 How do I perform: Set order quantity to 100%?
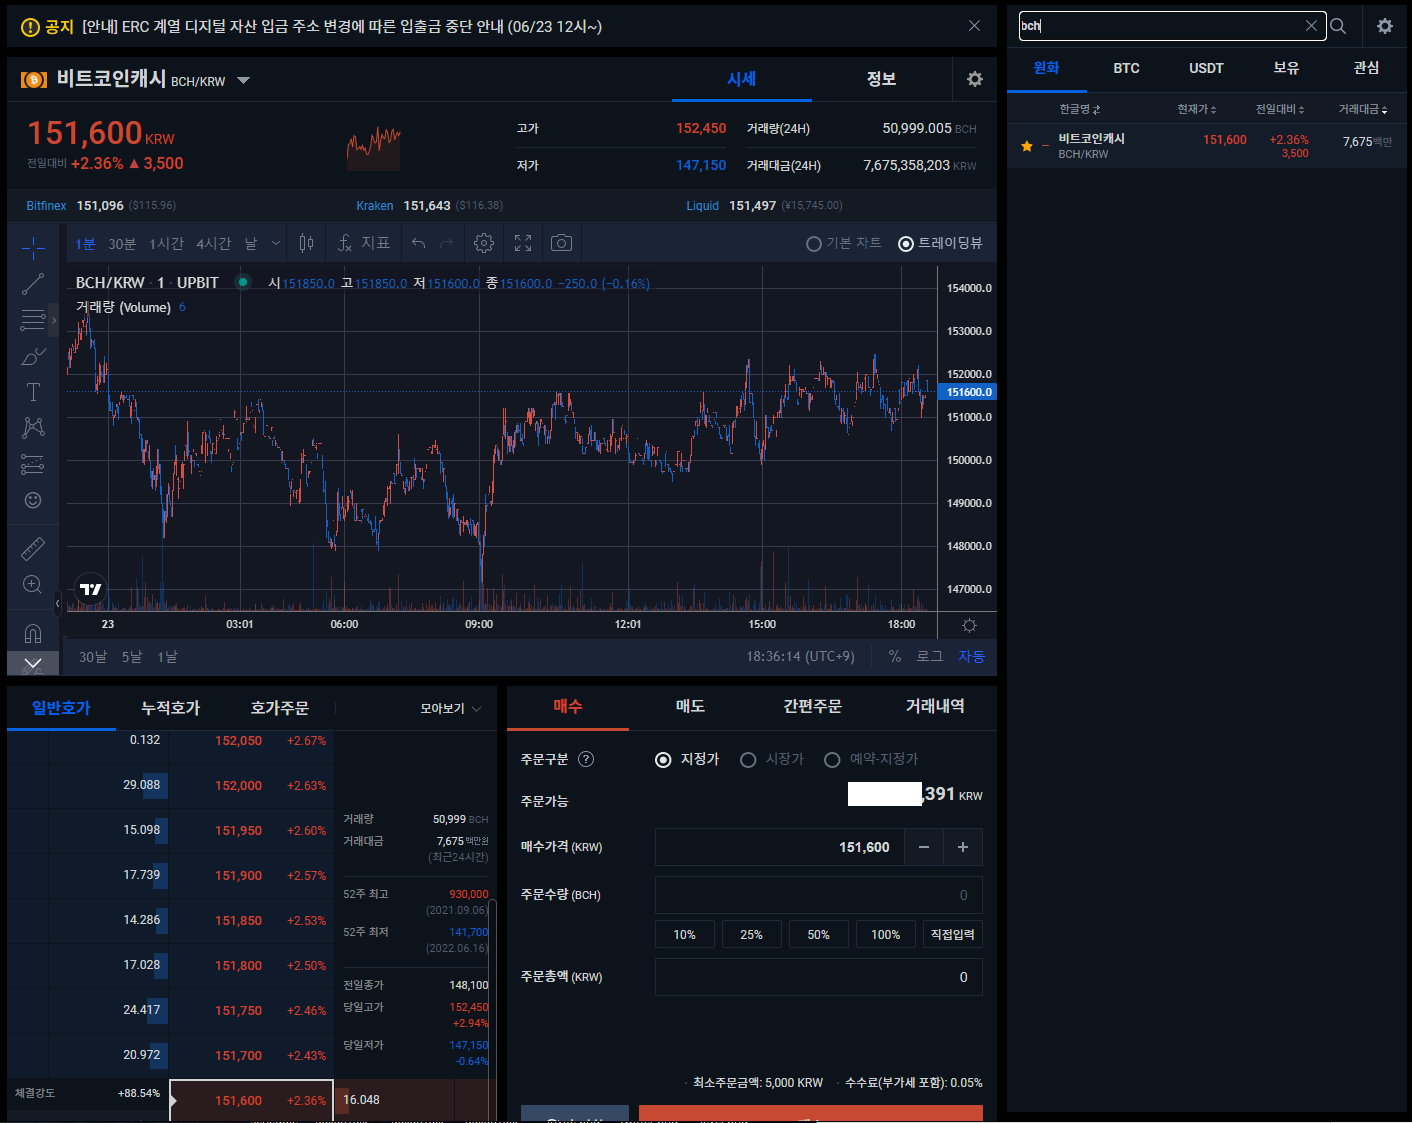(885, 934)
